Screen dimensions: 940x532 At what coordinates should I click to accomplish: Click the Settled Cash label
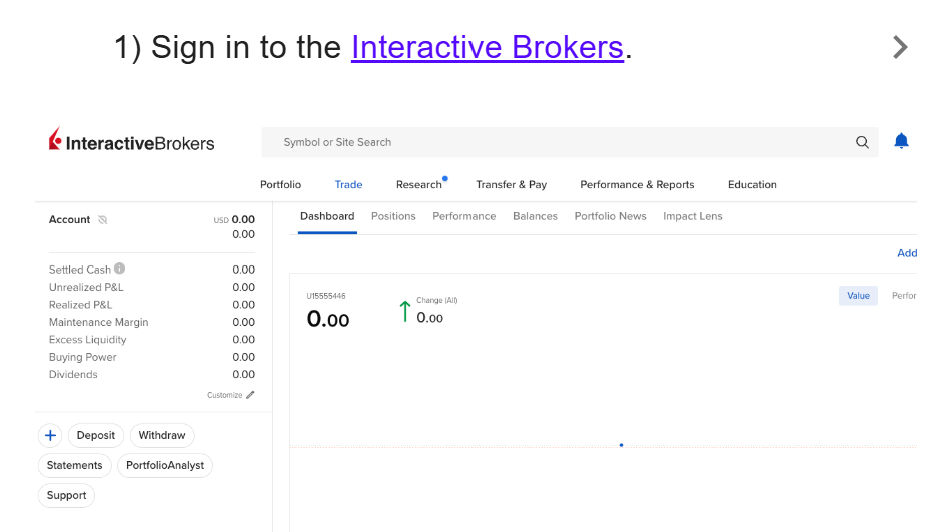(80, 270)
